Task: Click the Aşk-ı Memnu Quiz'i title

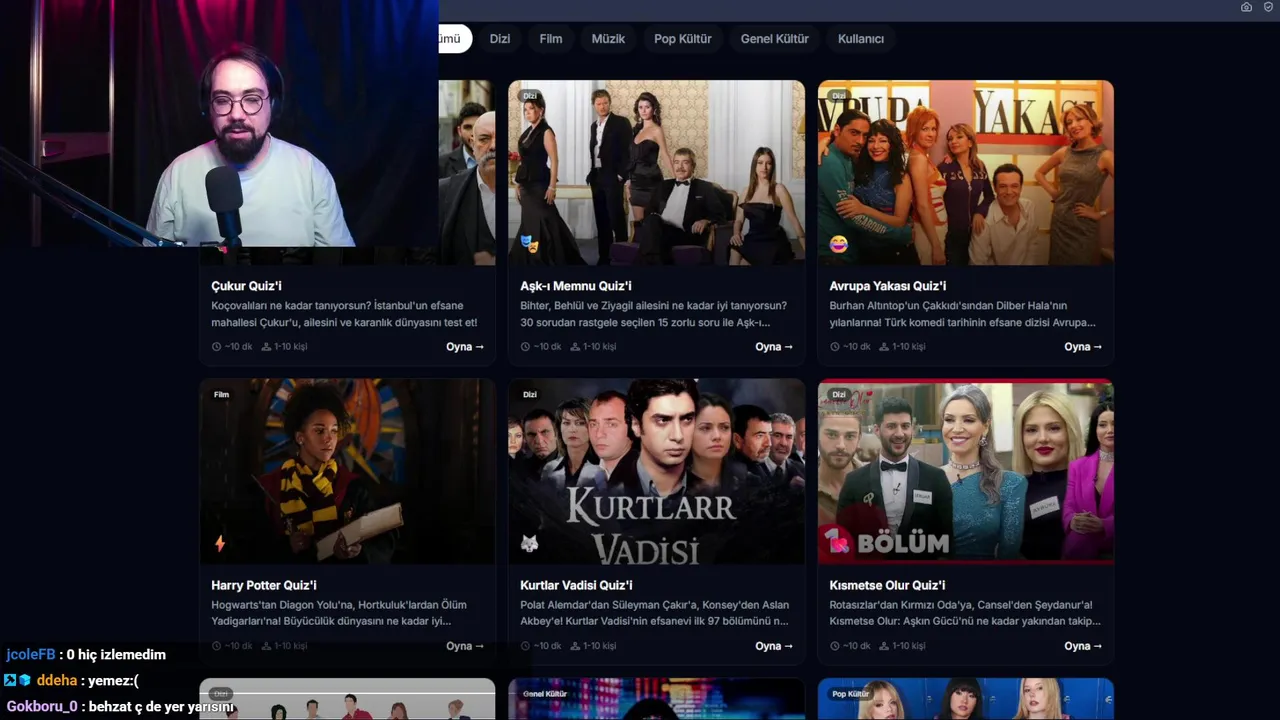Action: click(x=576, y=286)
